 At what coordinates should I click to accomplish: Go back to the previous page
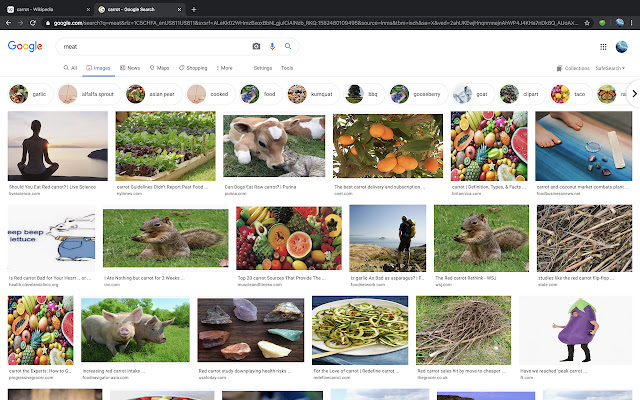point(8,22)
